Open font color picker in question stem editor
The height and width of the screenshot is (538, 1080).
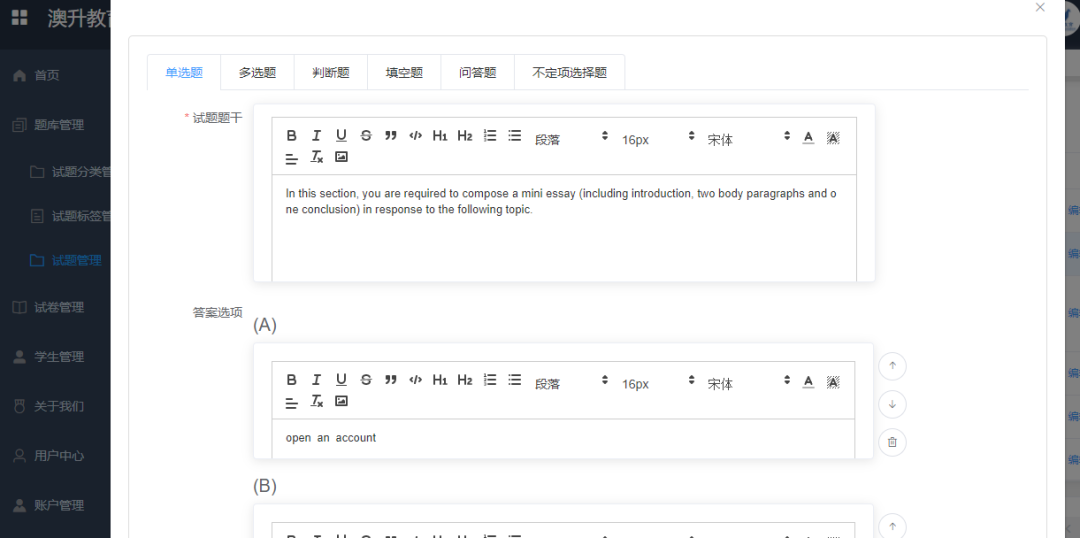coord(809,137)
